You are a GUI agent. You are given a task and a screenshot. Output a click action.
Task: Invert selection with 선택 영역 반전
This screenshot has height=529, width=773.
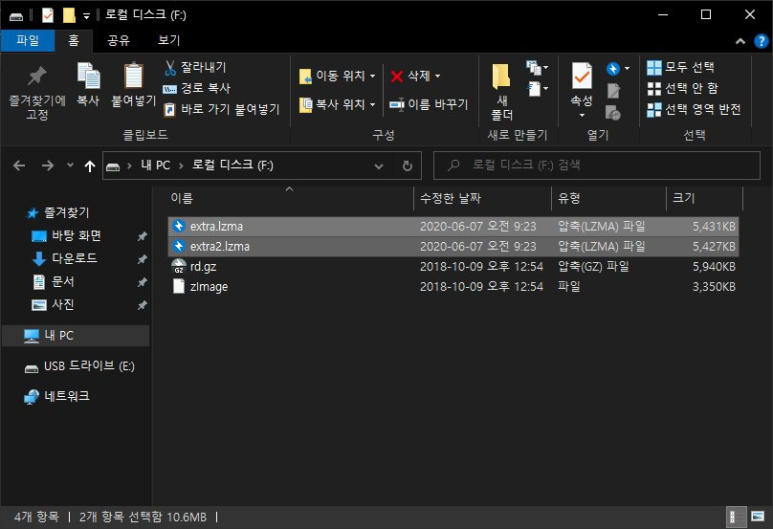pos(694,109)
